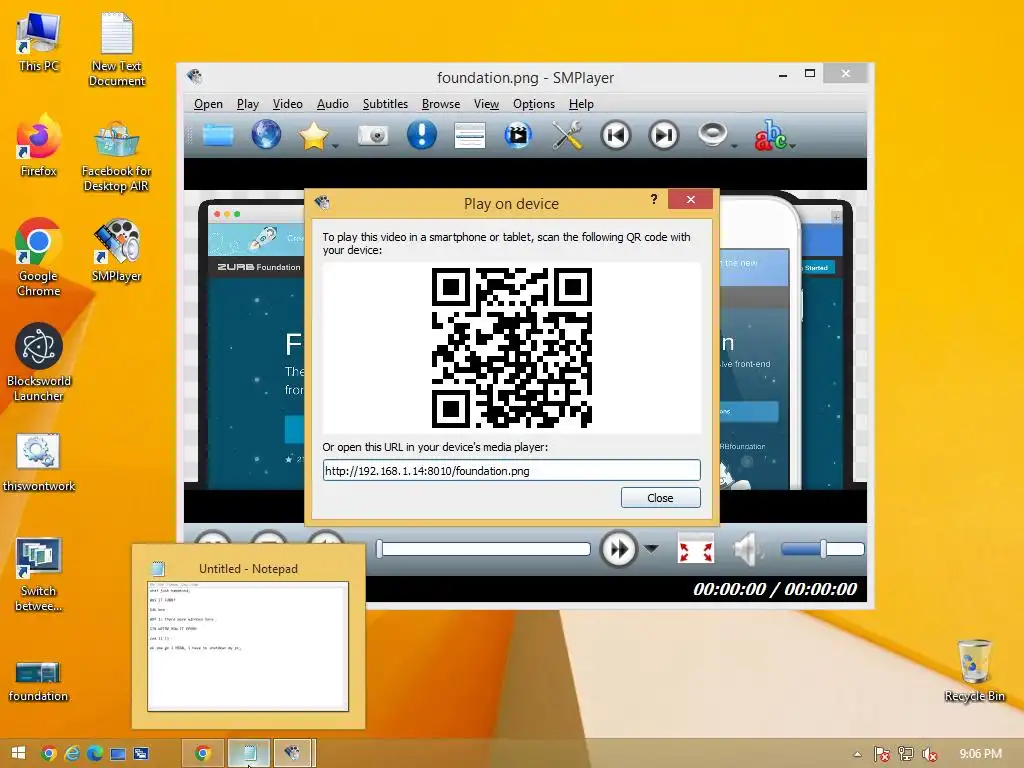Click the 9:06 PM taskbar clock
The height and width of the screenshot is (768, 1024).
(x=980, y=754)
